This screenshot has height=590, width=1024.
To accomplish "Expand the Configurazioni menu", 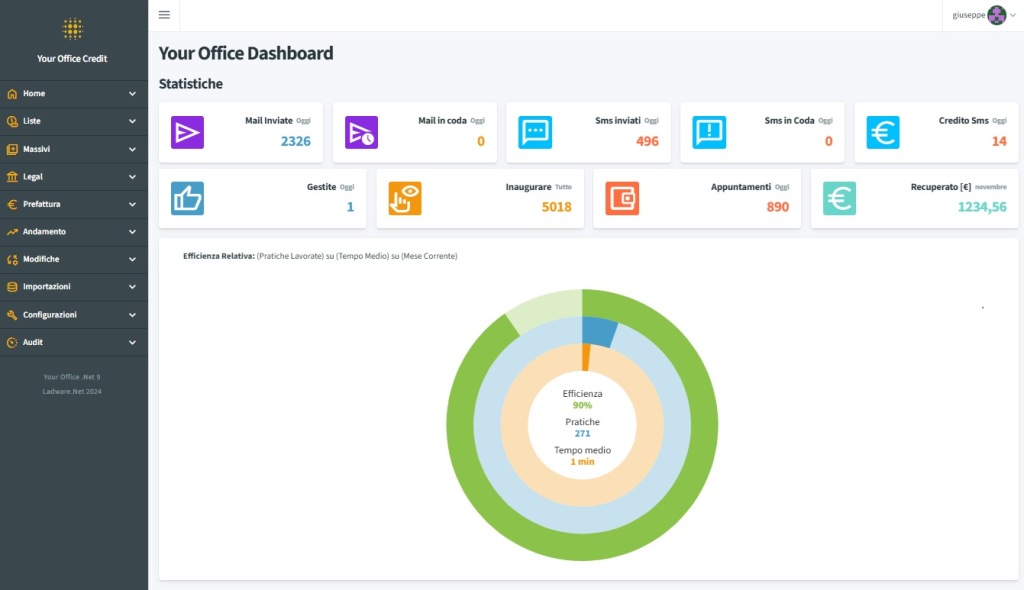I will point(73,314).
